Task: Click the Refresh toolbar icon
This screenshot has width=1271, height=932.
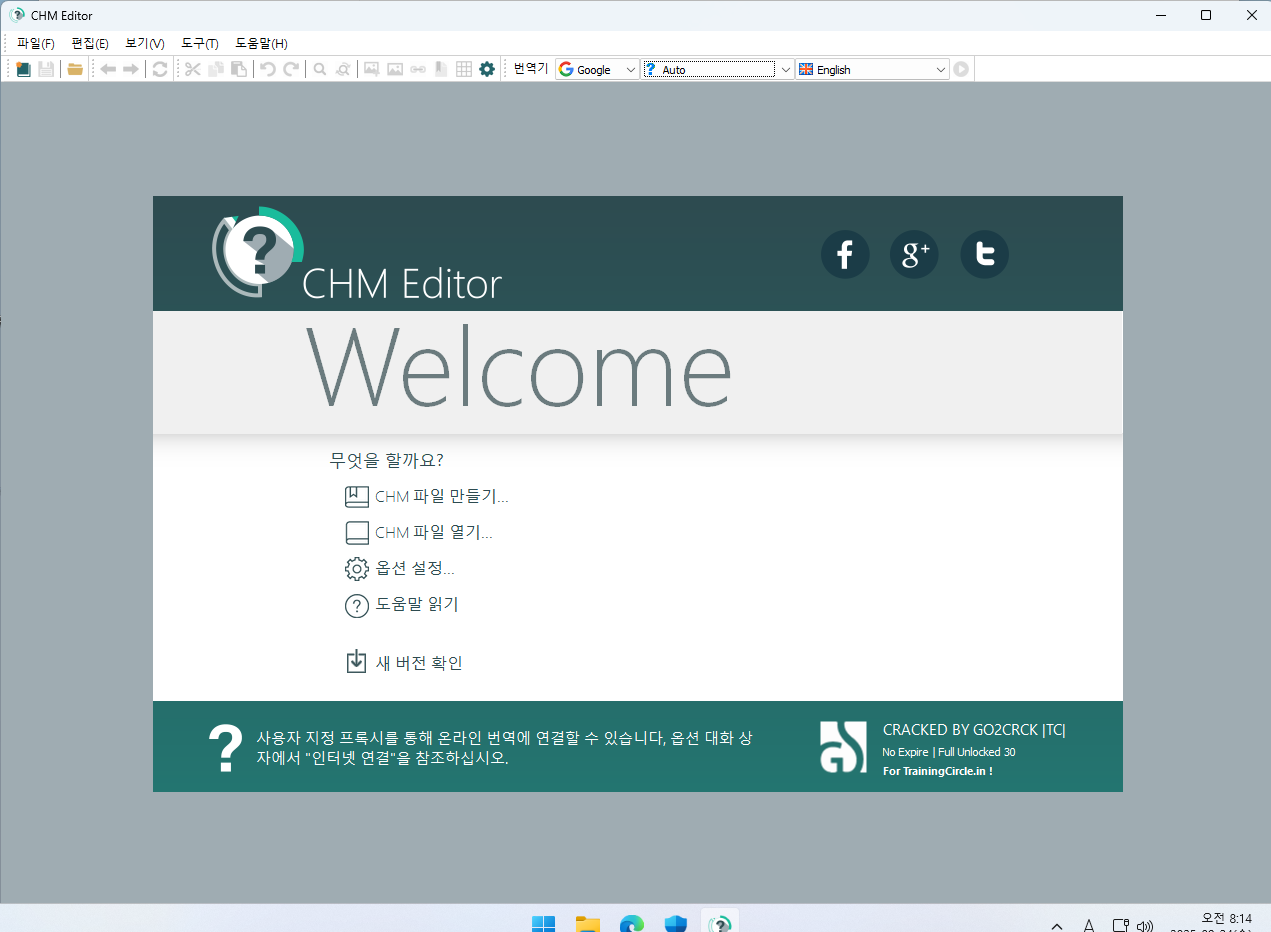Action: tap(160, 69)
